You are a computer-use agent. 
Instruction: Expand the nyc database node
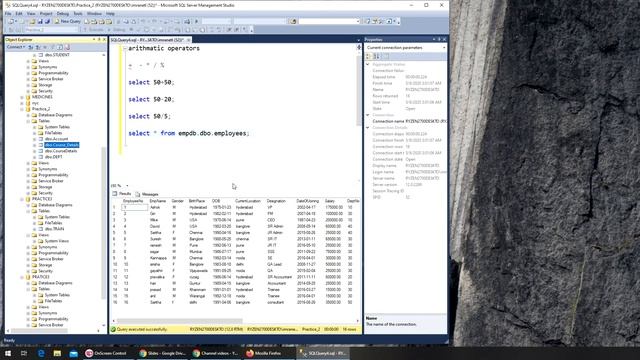click(22, 103)
